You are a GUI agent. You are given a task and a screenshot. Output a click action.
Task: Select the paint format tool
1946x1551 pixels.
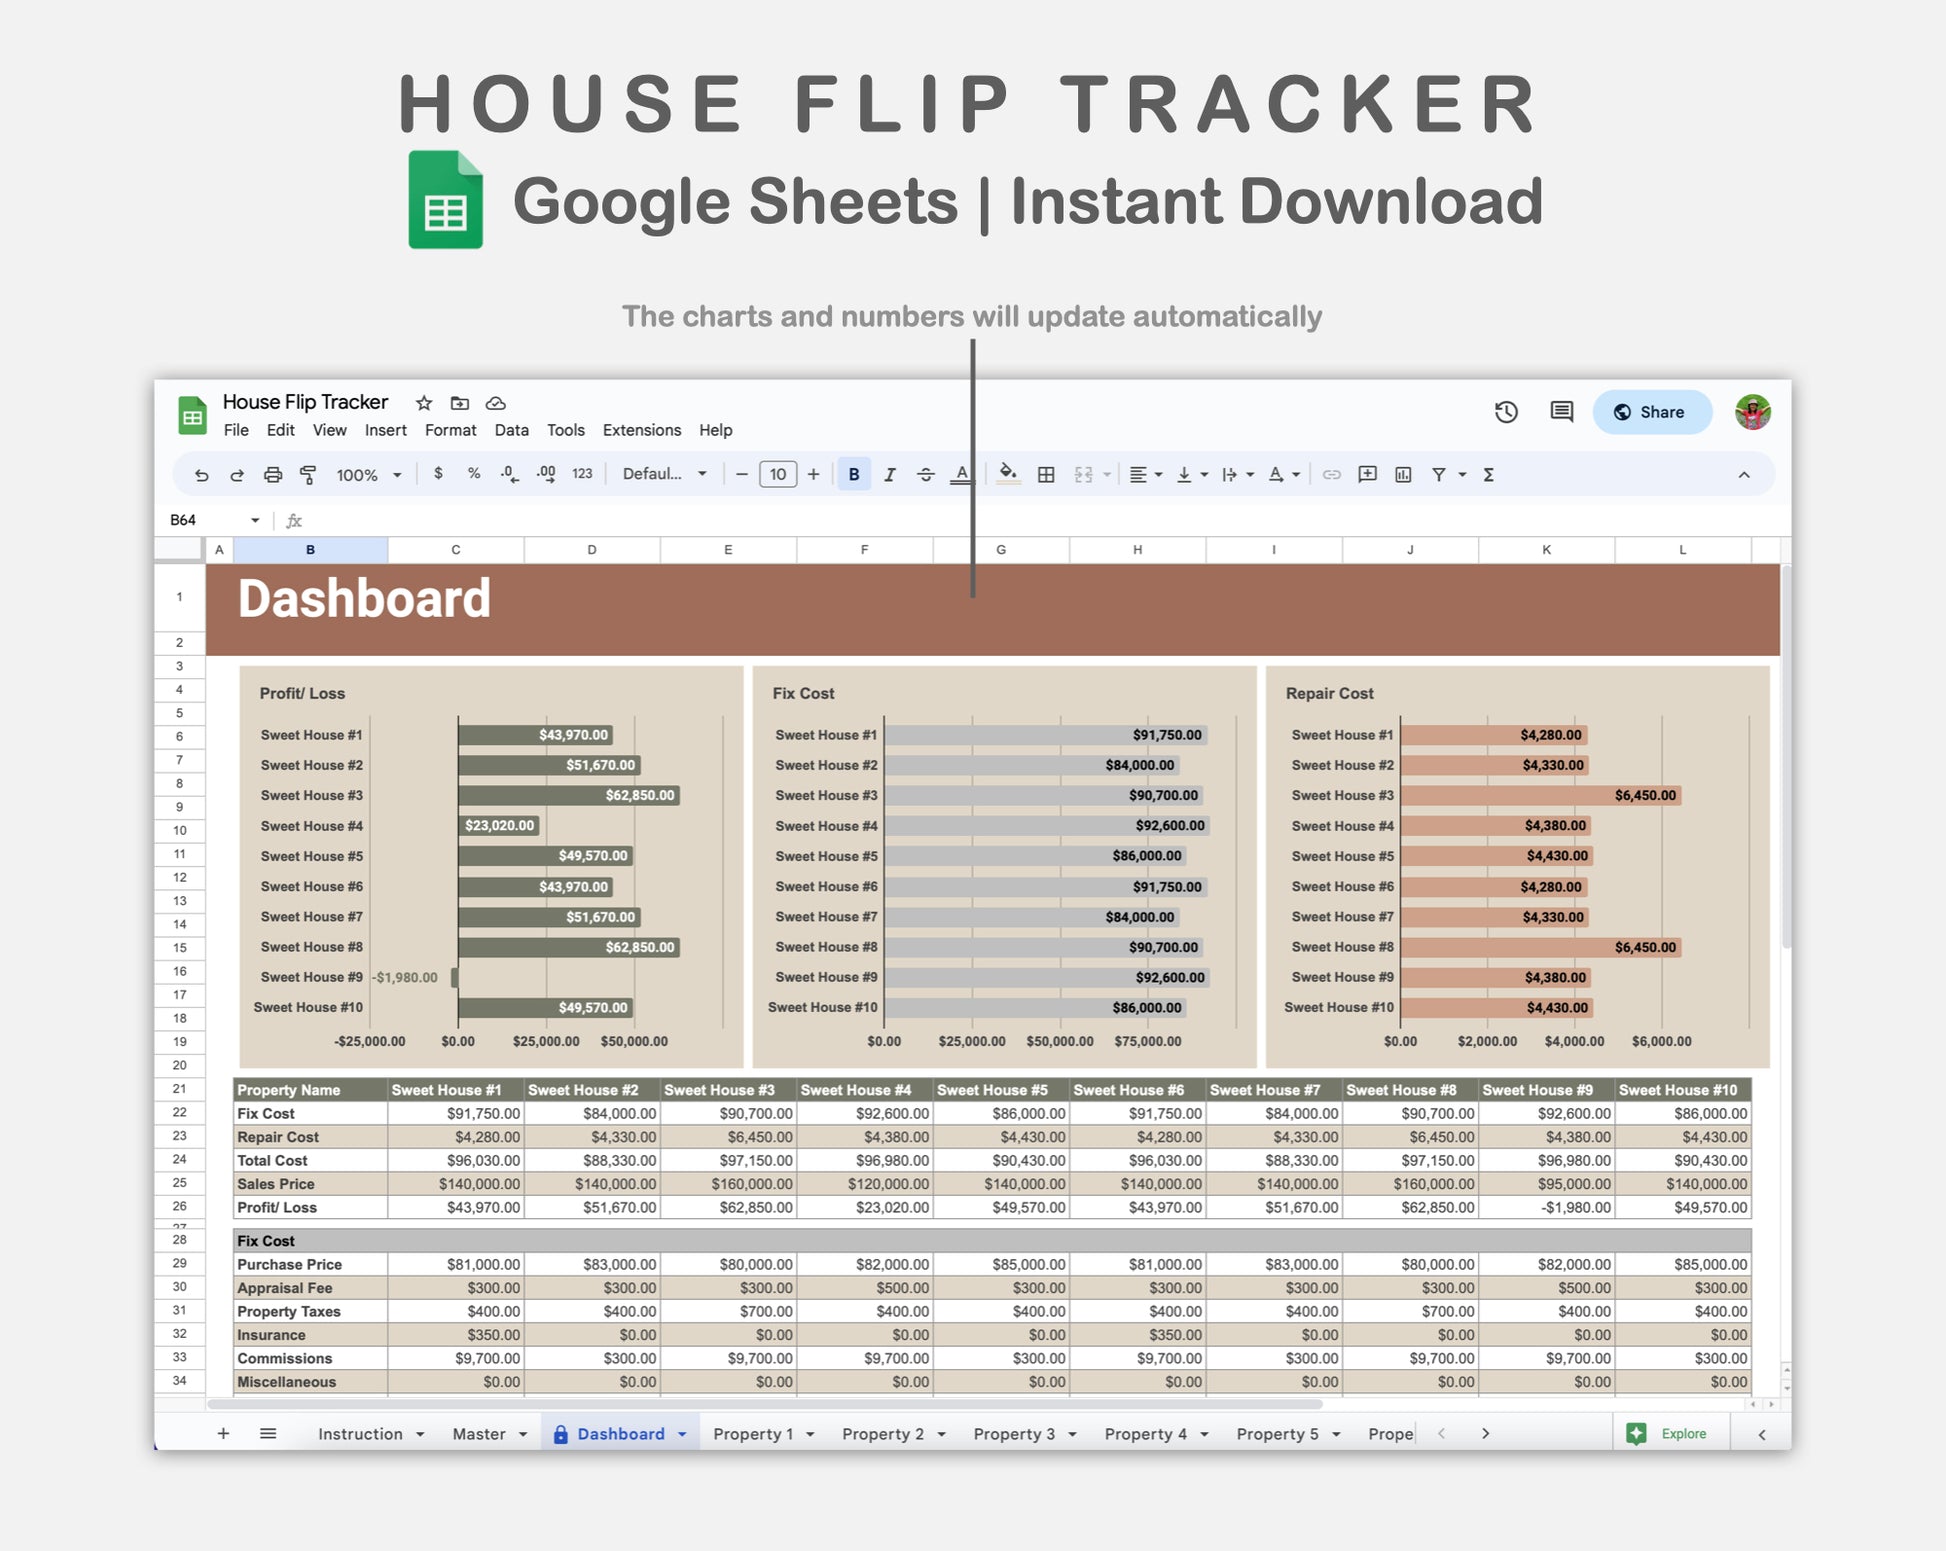point(308,475)
